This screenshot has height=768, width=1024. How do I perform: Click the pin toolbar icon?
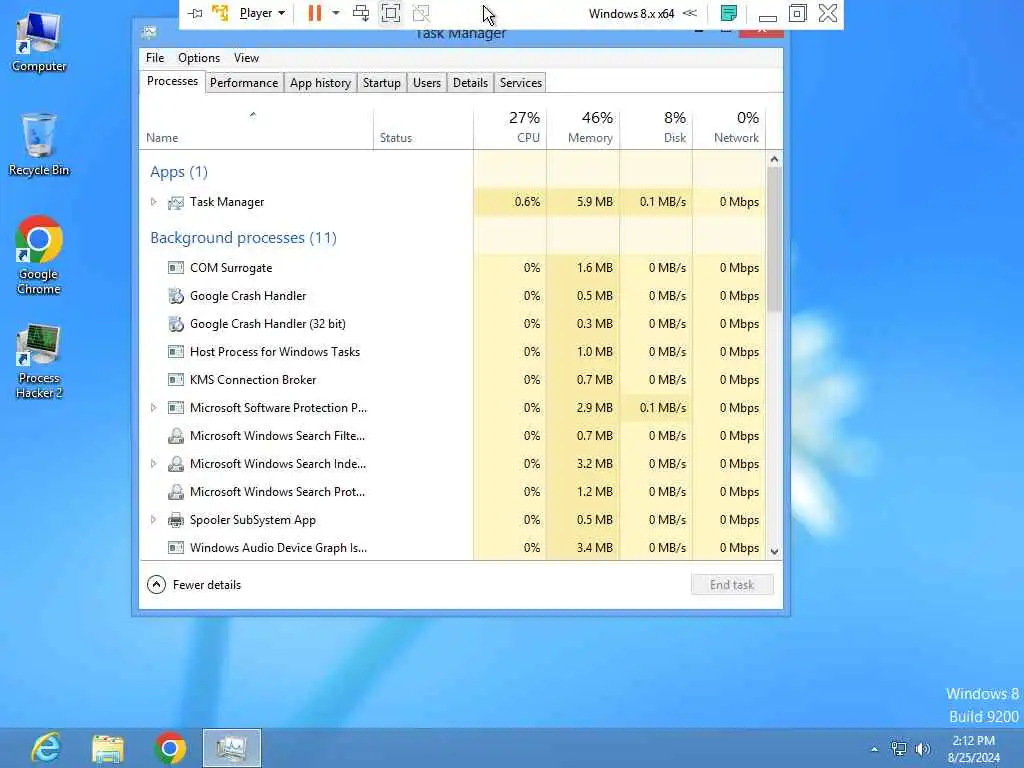195,13
